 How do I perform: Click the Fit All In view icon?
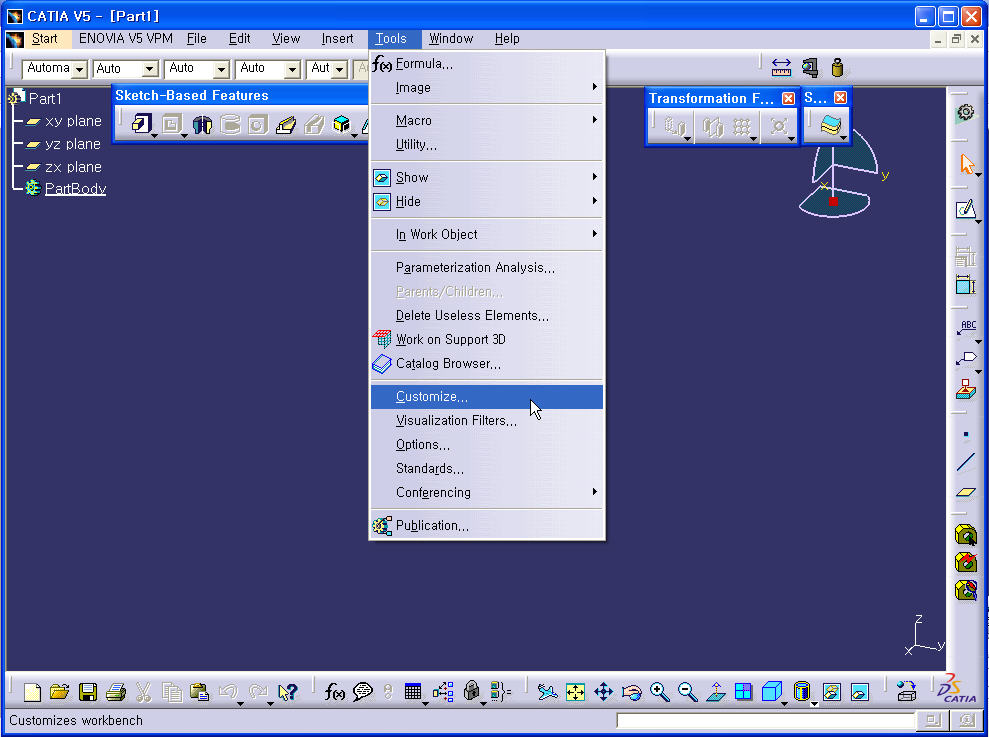coord(575,692)
